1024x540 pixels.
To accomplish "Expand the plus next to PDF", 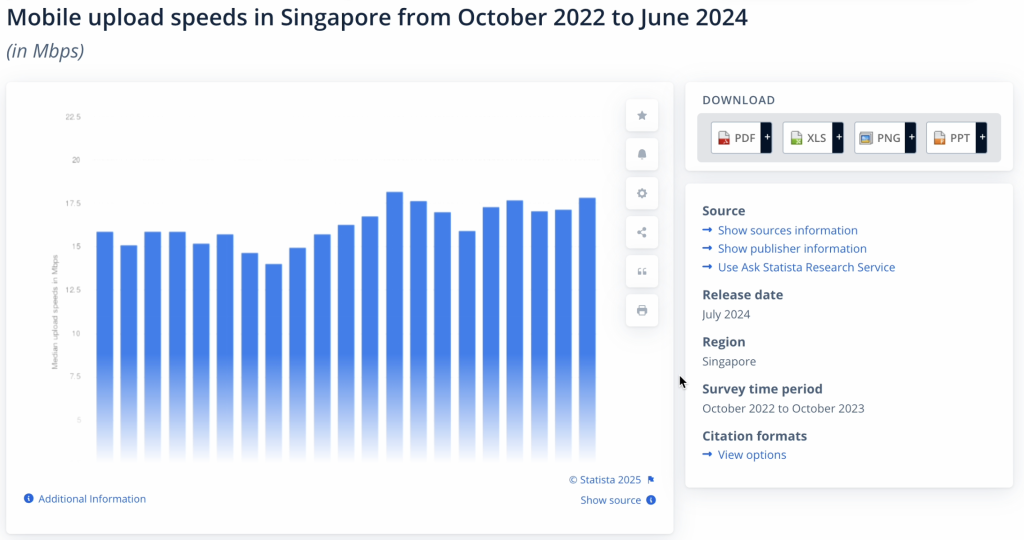I will click(766, 138).
